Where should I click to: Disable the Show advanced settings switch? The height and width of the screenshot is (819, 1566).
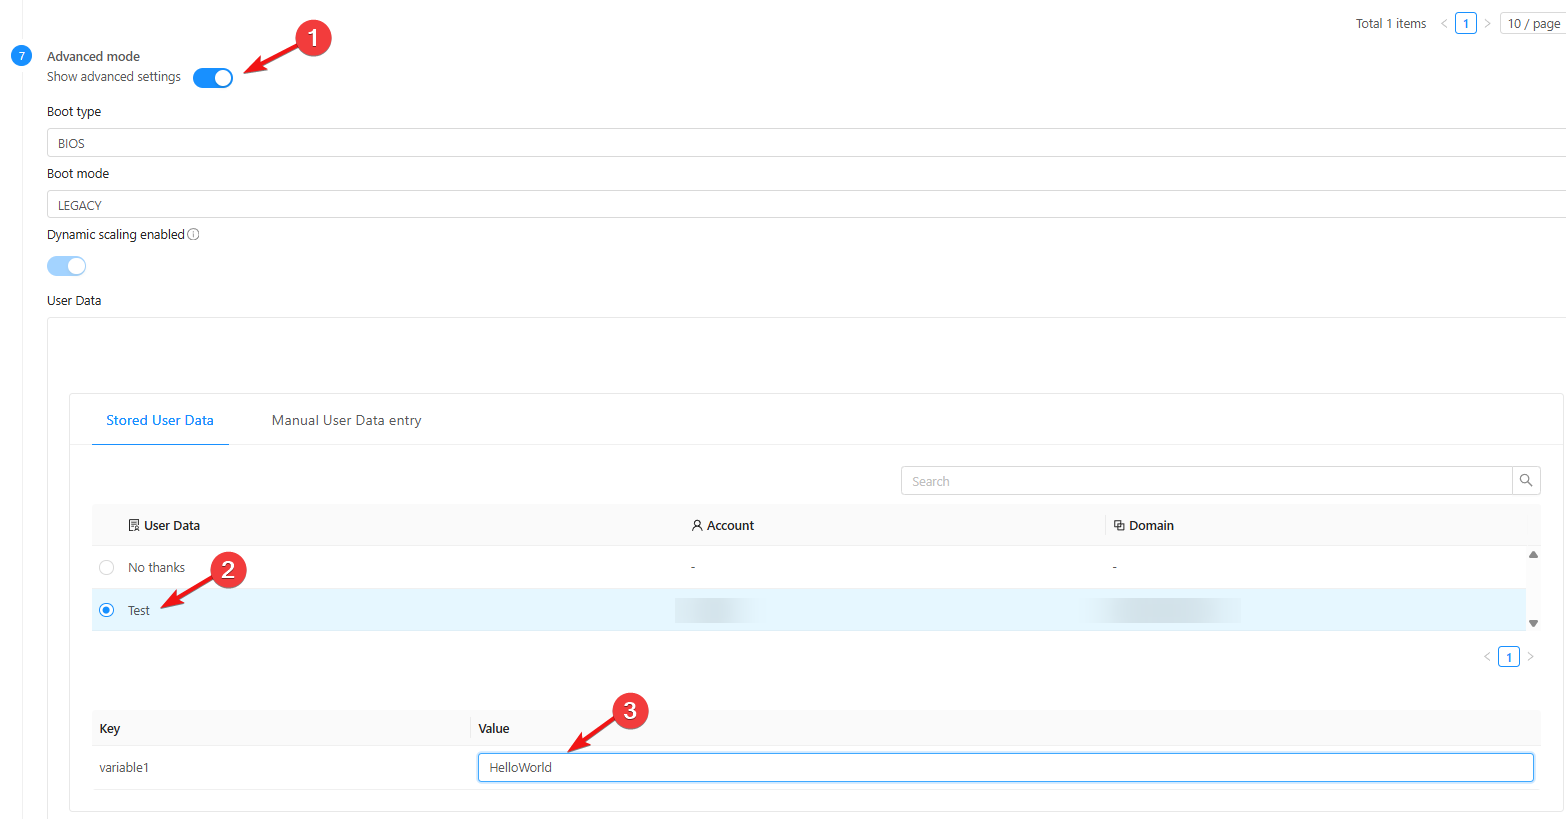(x=213, y=78)
